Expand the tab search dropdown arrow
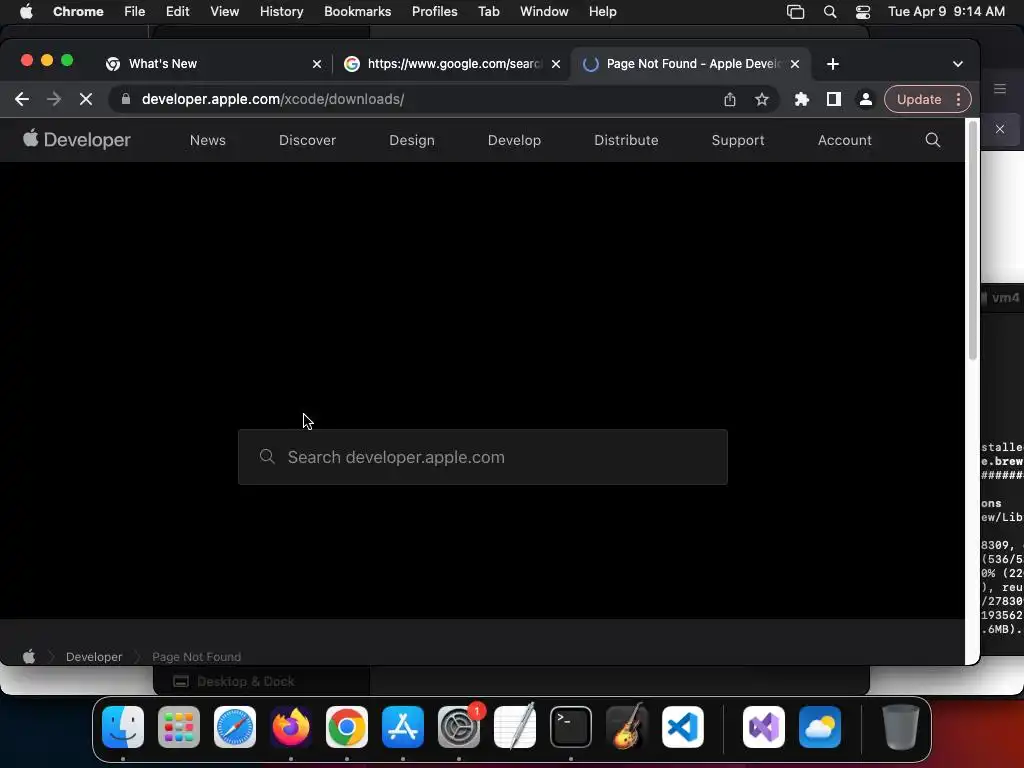 [957, 64]
